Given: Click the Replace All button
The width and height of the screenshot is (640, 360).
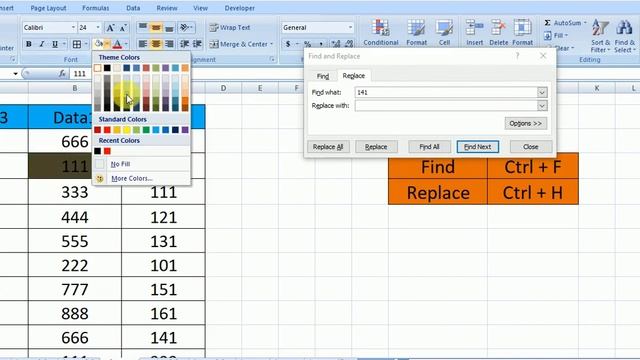Looking at the screenshot, I should point(328,147).
